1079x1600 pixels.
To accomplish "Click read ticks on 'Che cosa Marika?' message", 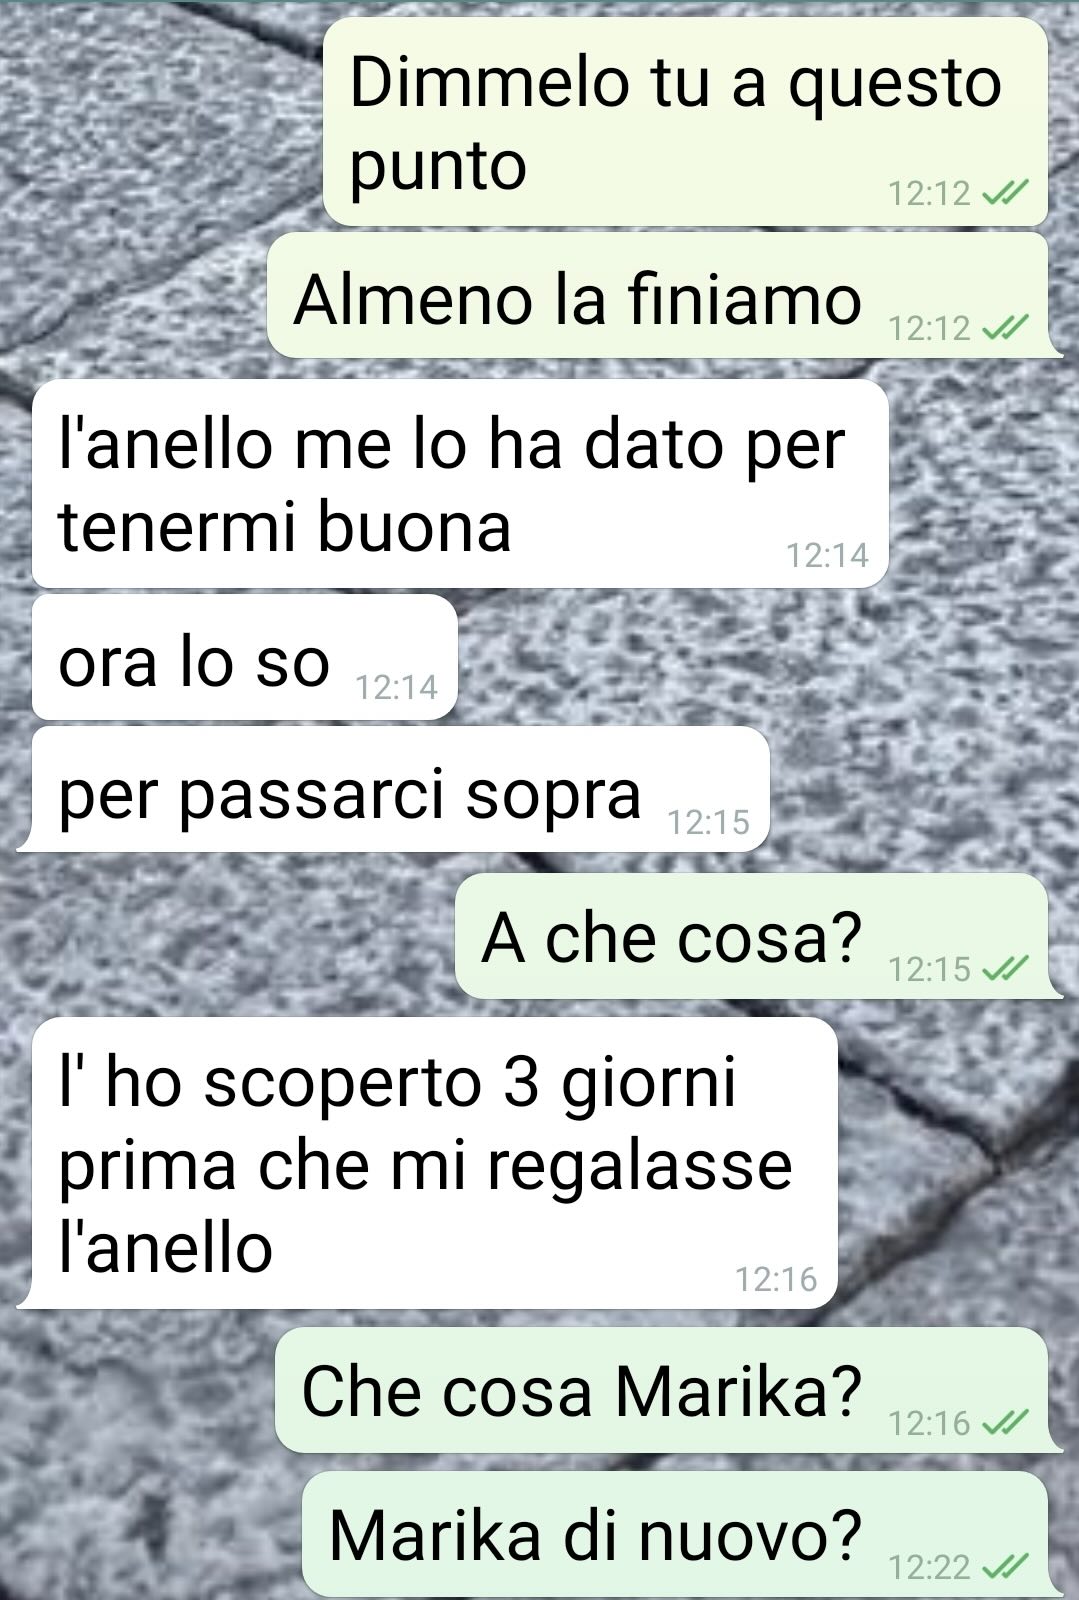I will pyautogui.click(x=1004, y=1421).
